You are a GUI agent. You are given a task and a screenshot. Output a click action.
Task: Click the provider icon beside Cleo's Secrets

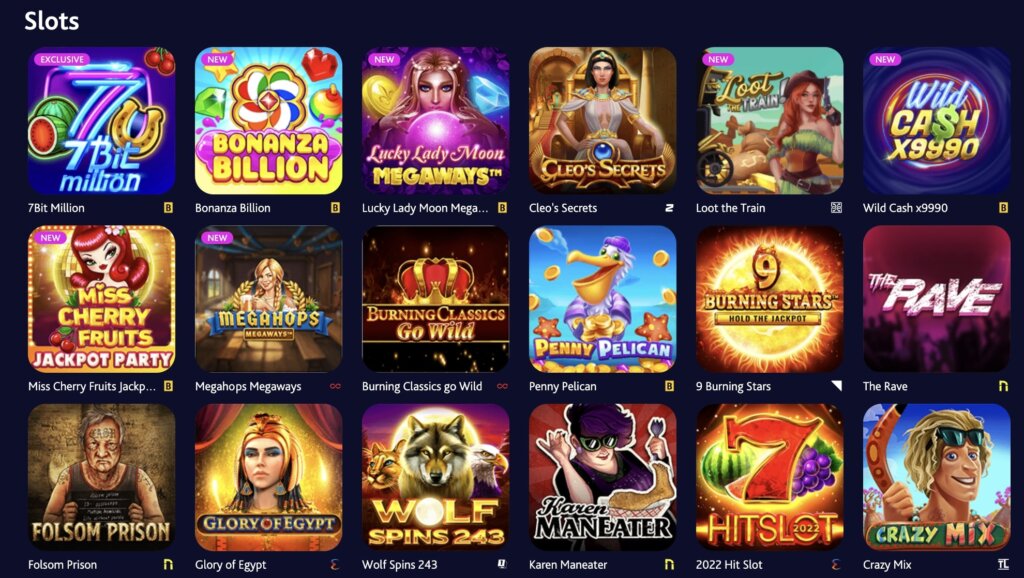click(x=669, y=208)
